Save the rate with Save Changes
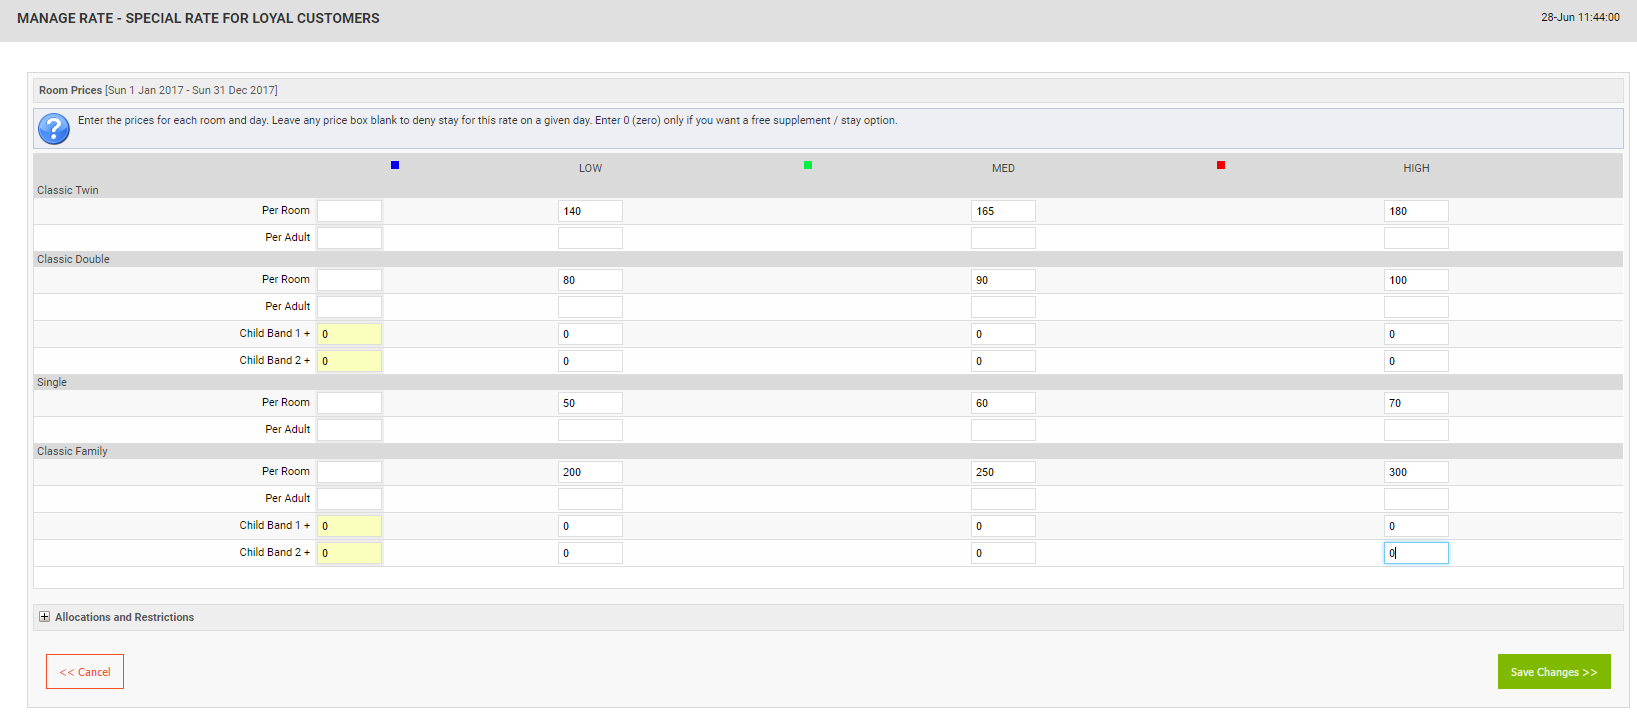 (x=1554, y=672)
